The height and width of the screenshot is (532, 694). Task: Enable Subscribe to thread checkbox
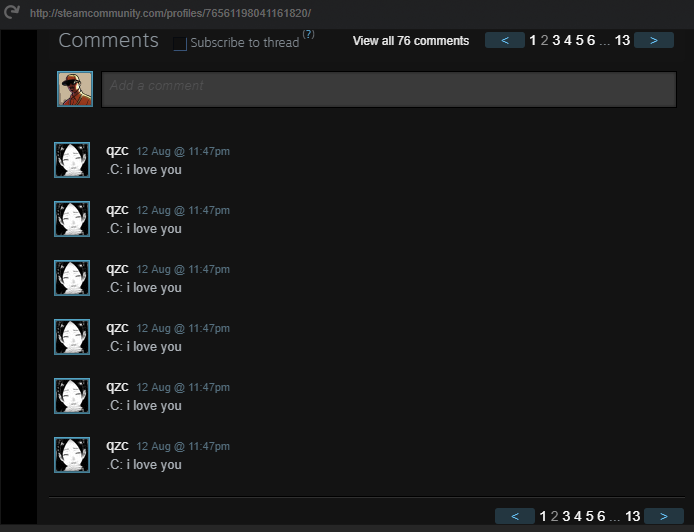[180, 43]
